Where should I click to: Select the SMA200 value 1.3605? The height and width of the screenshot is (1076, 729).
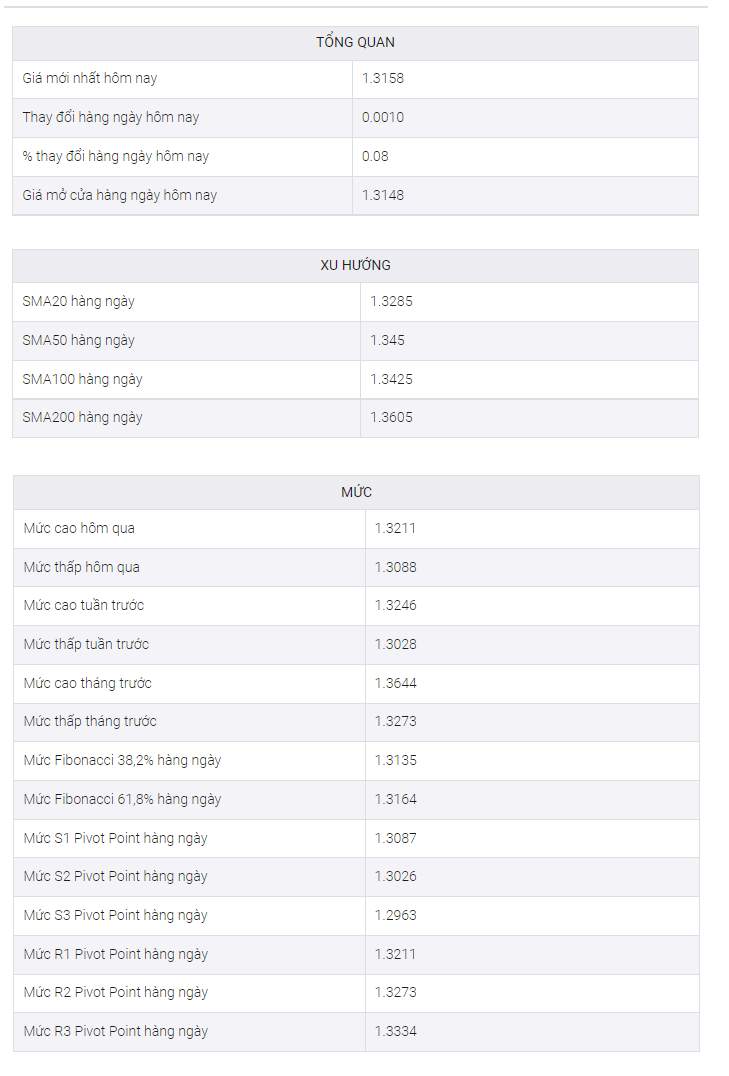click(391, 417)
